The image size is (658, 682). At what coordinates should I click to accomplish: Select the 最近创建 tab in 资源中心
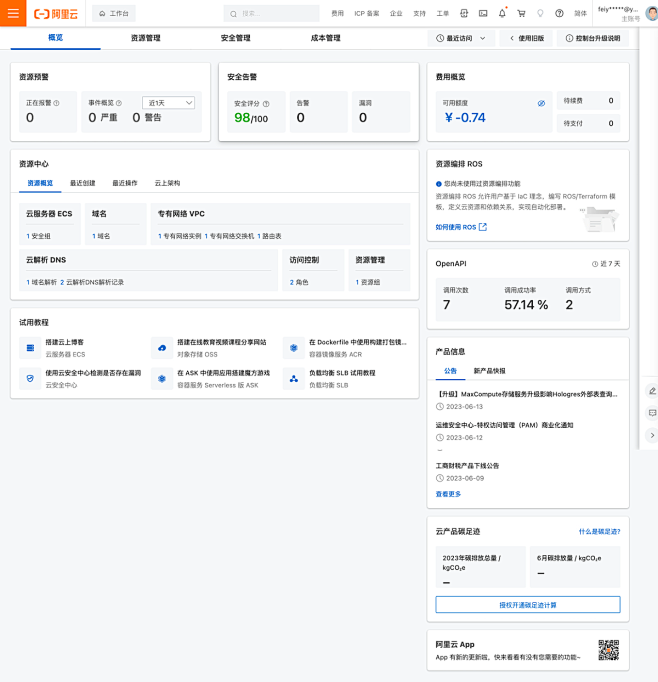pos(83,183)
